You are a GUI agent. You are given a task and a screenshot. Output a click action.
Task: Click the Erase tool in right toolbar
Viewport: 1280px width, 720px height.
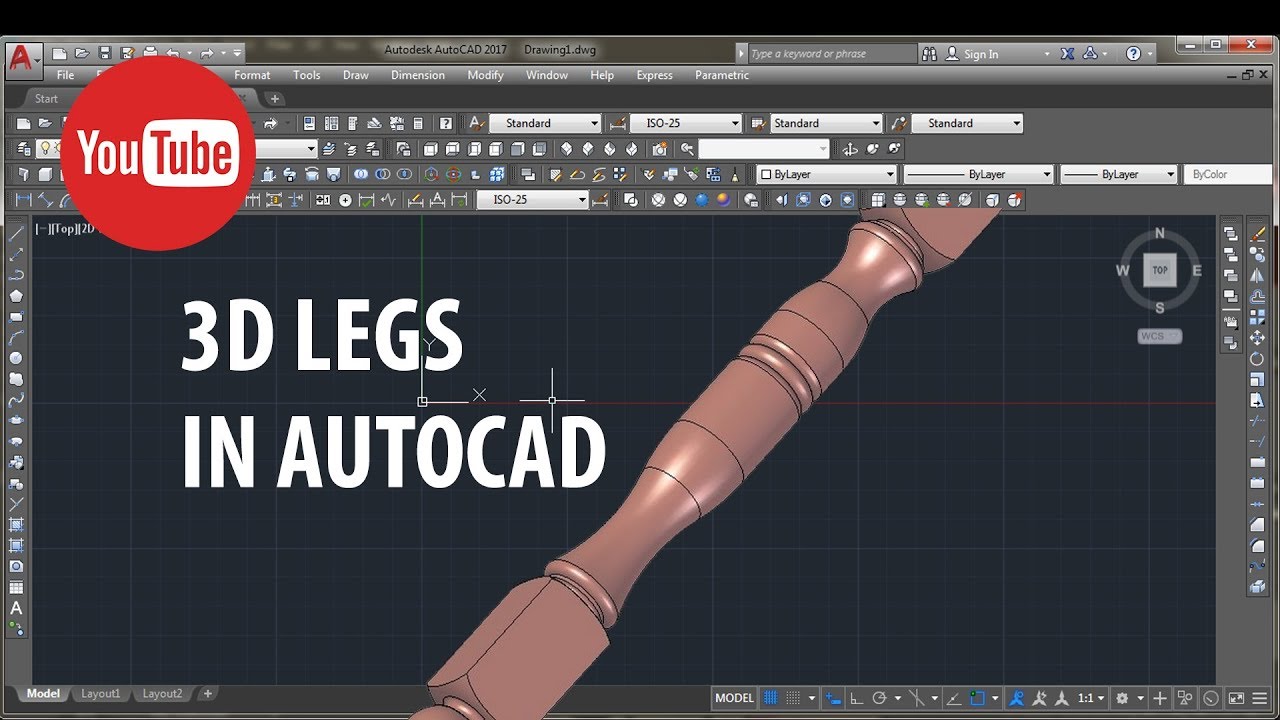(x=1258, y=234)
